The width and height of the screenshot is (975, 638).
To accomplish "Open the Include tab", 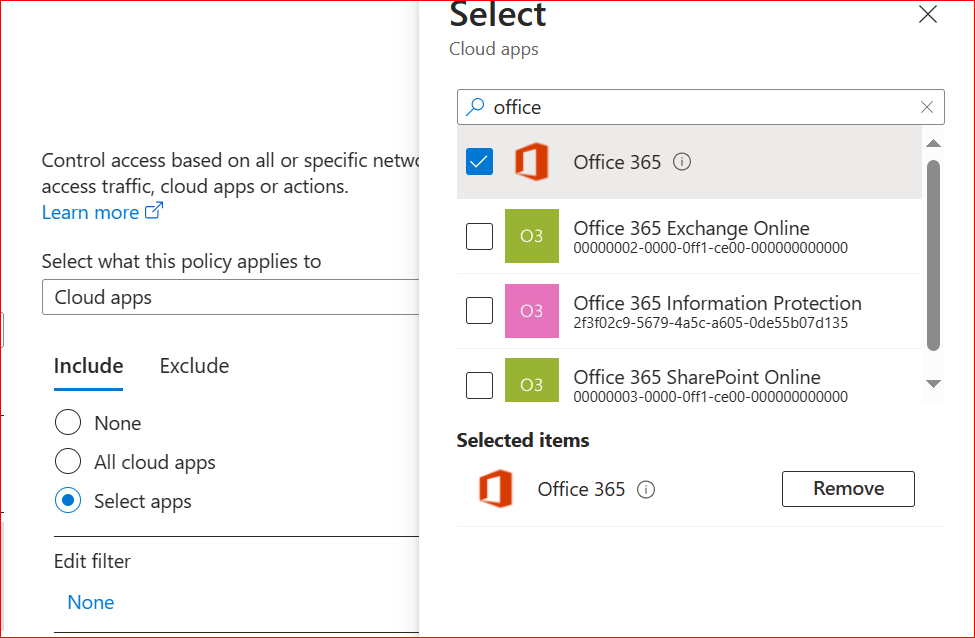I will pos(88,366).
